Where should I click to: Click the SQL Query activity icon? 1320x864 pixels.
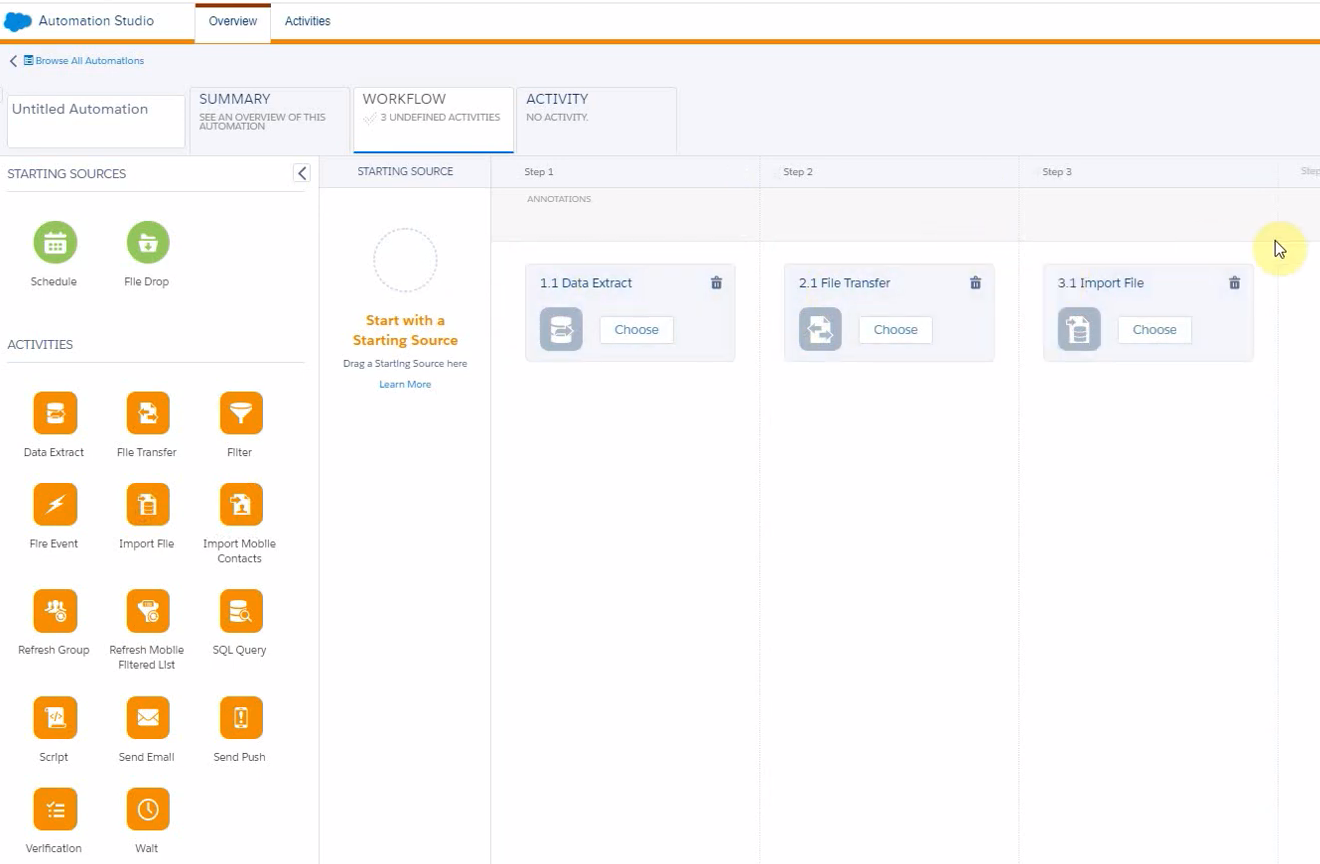point(241,611)
